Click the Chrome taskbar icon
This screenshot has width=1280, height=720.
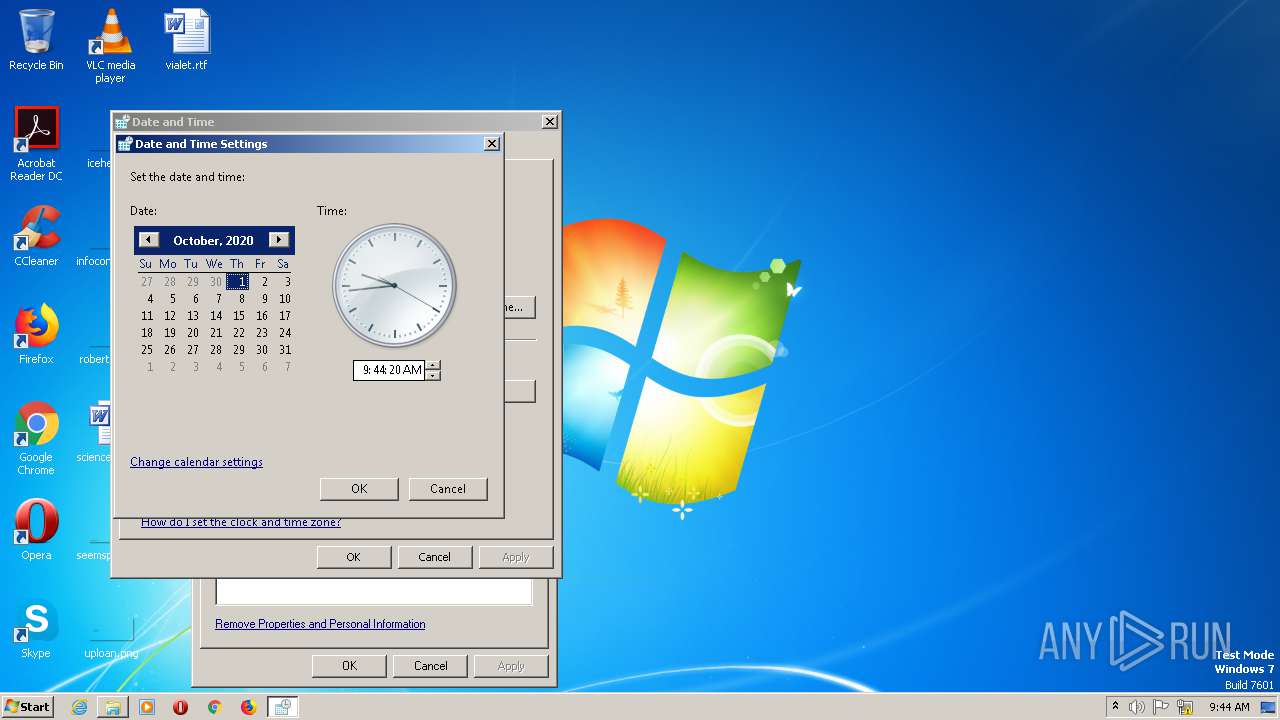214,707
